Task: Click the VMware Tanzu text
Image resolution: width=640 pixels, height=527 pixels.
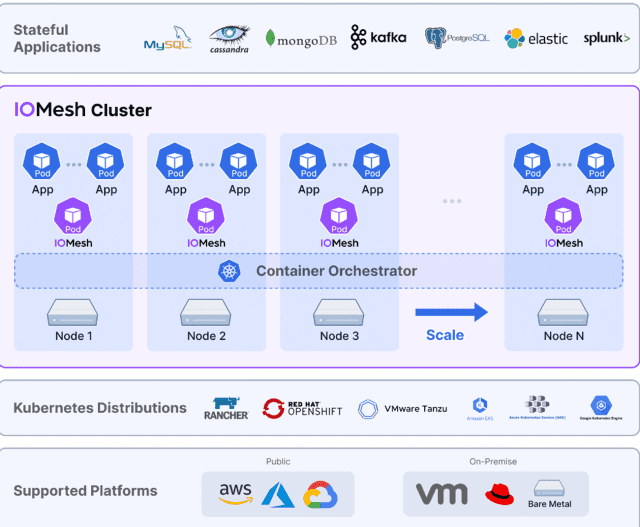Action: point(416,409)
